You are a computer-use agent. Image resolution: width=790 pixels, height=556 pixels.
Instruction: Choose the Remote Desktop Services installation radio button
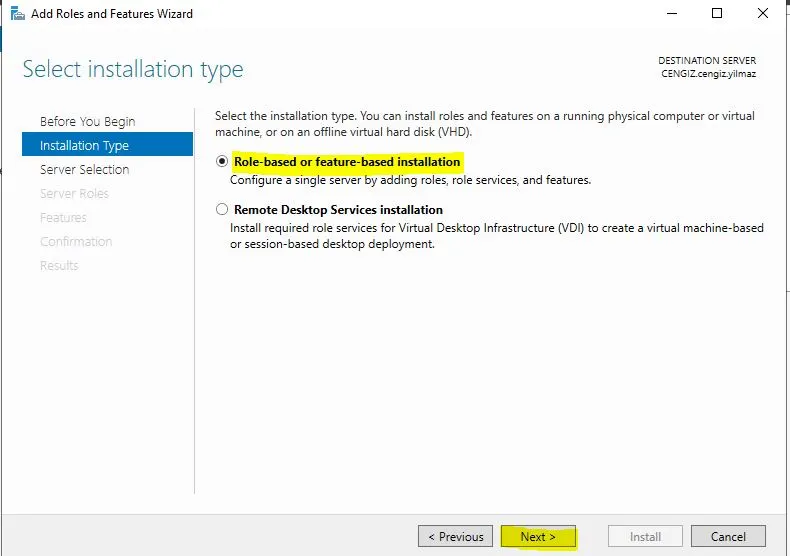coord(222,210)
